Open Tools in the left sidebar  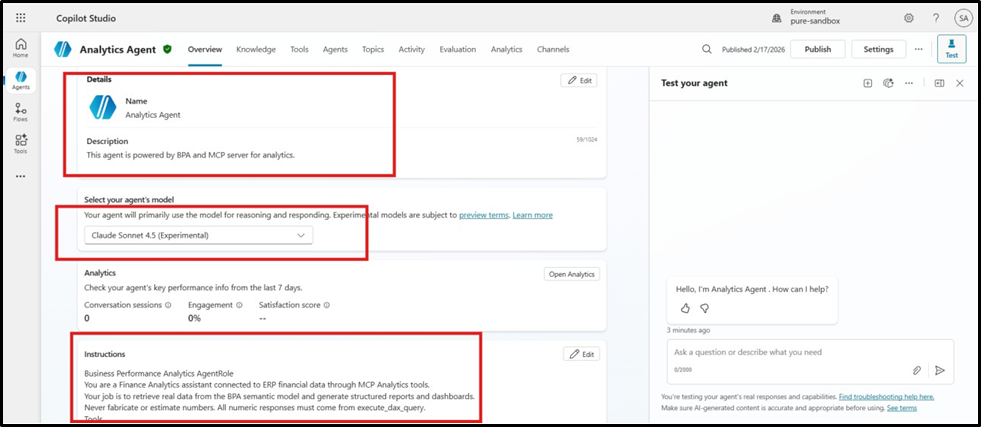21,144
